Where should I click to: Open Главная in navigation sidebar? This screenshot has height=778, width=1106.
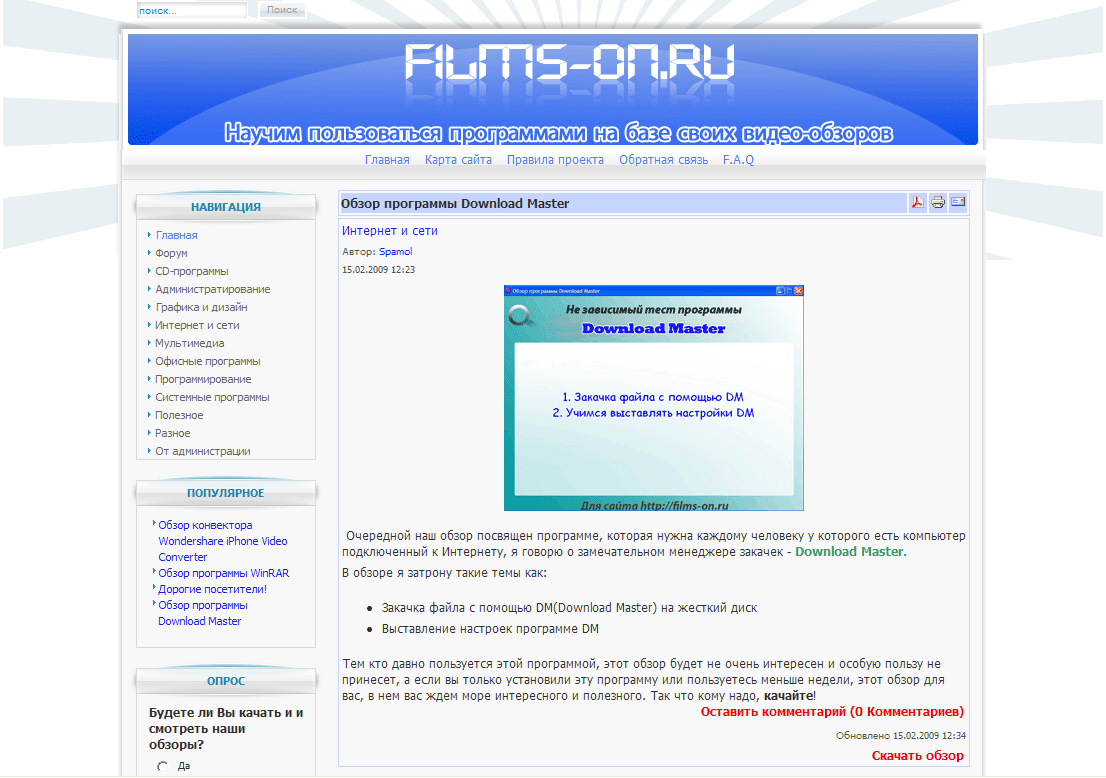(176, 235)
